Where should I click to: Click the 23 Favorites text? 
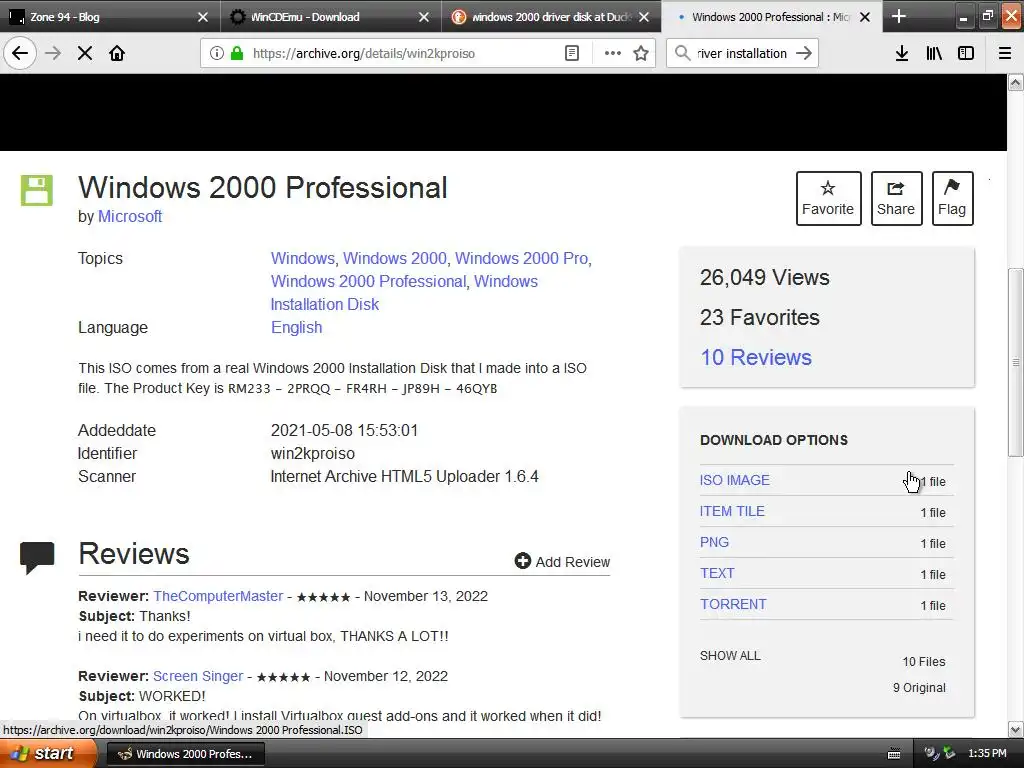point(760,317)
